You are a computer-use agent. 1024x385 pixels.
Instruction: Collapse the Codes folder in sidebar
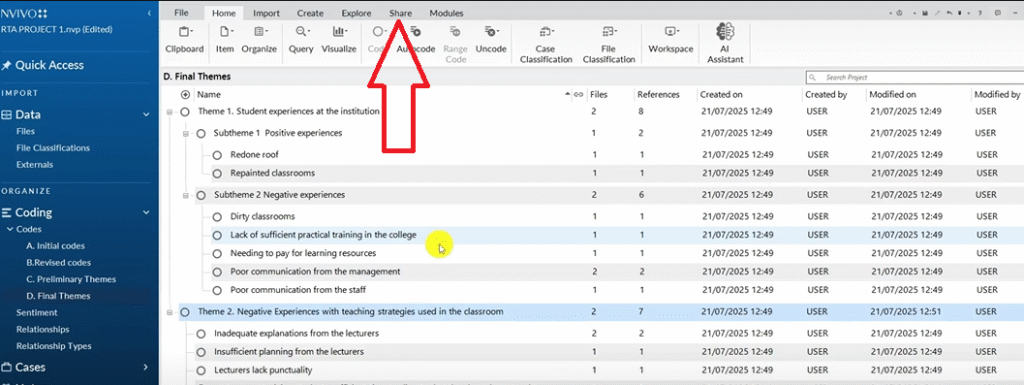pos(10,230)
